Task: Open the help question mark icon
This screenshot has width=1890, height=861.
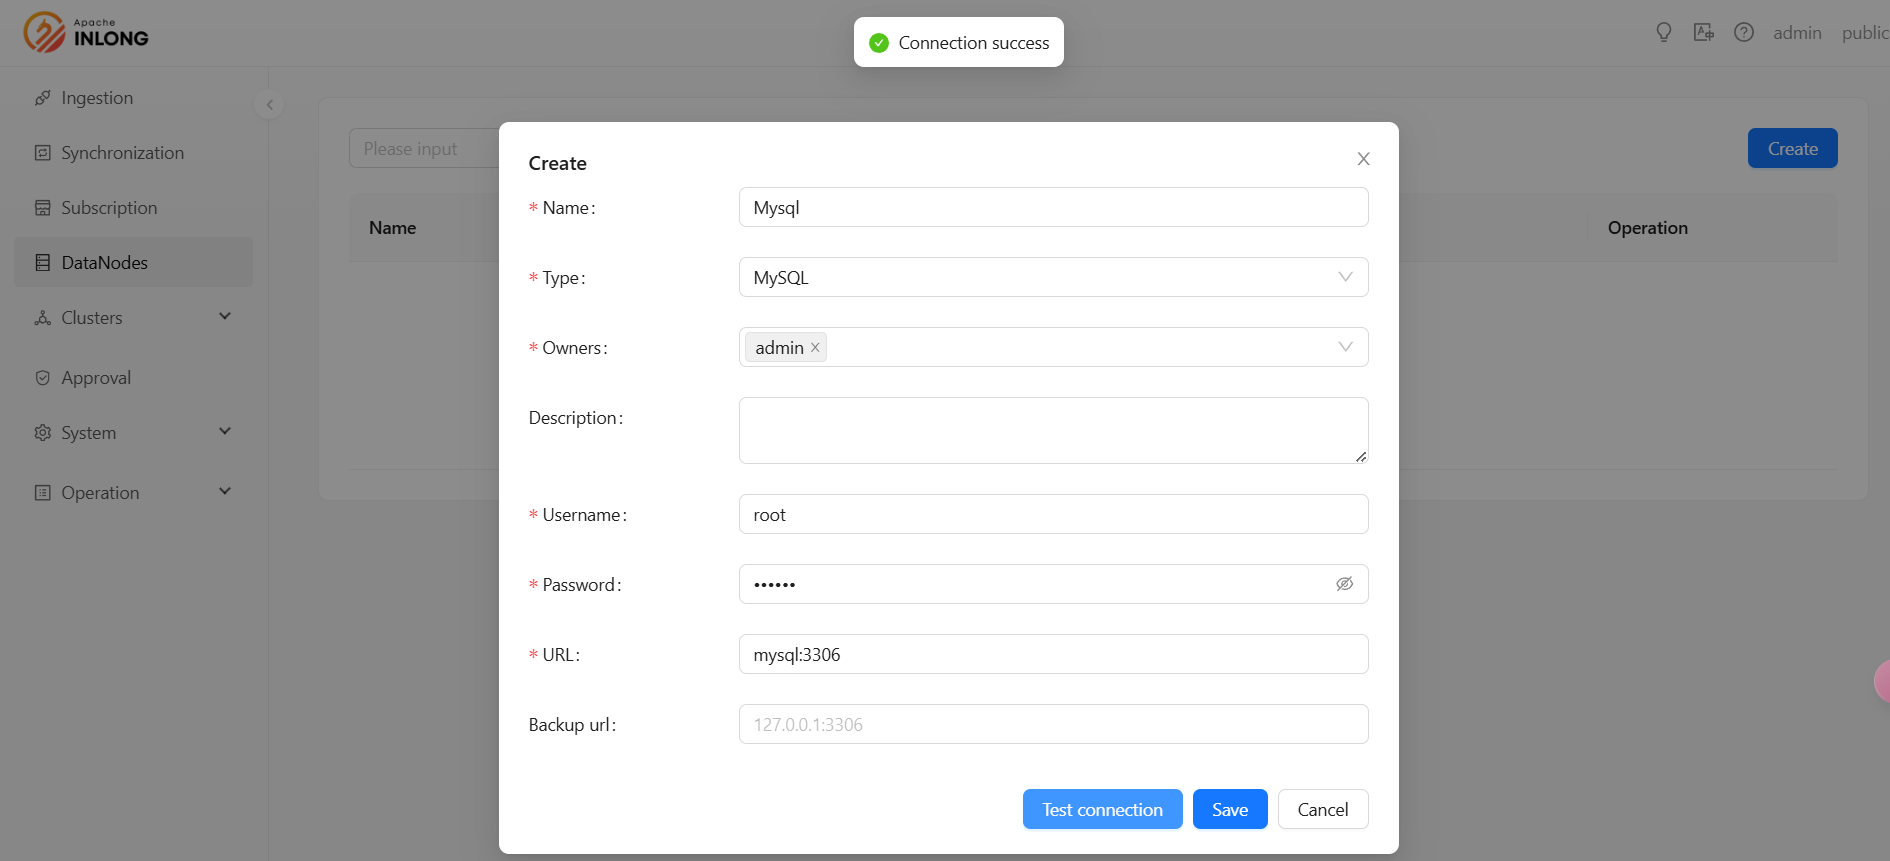Action: 1743,33
